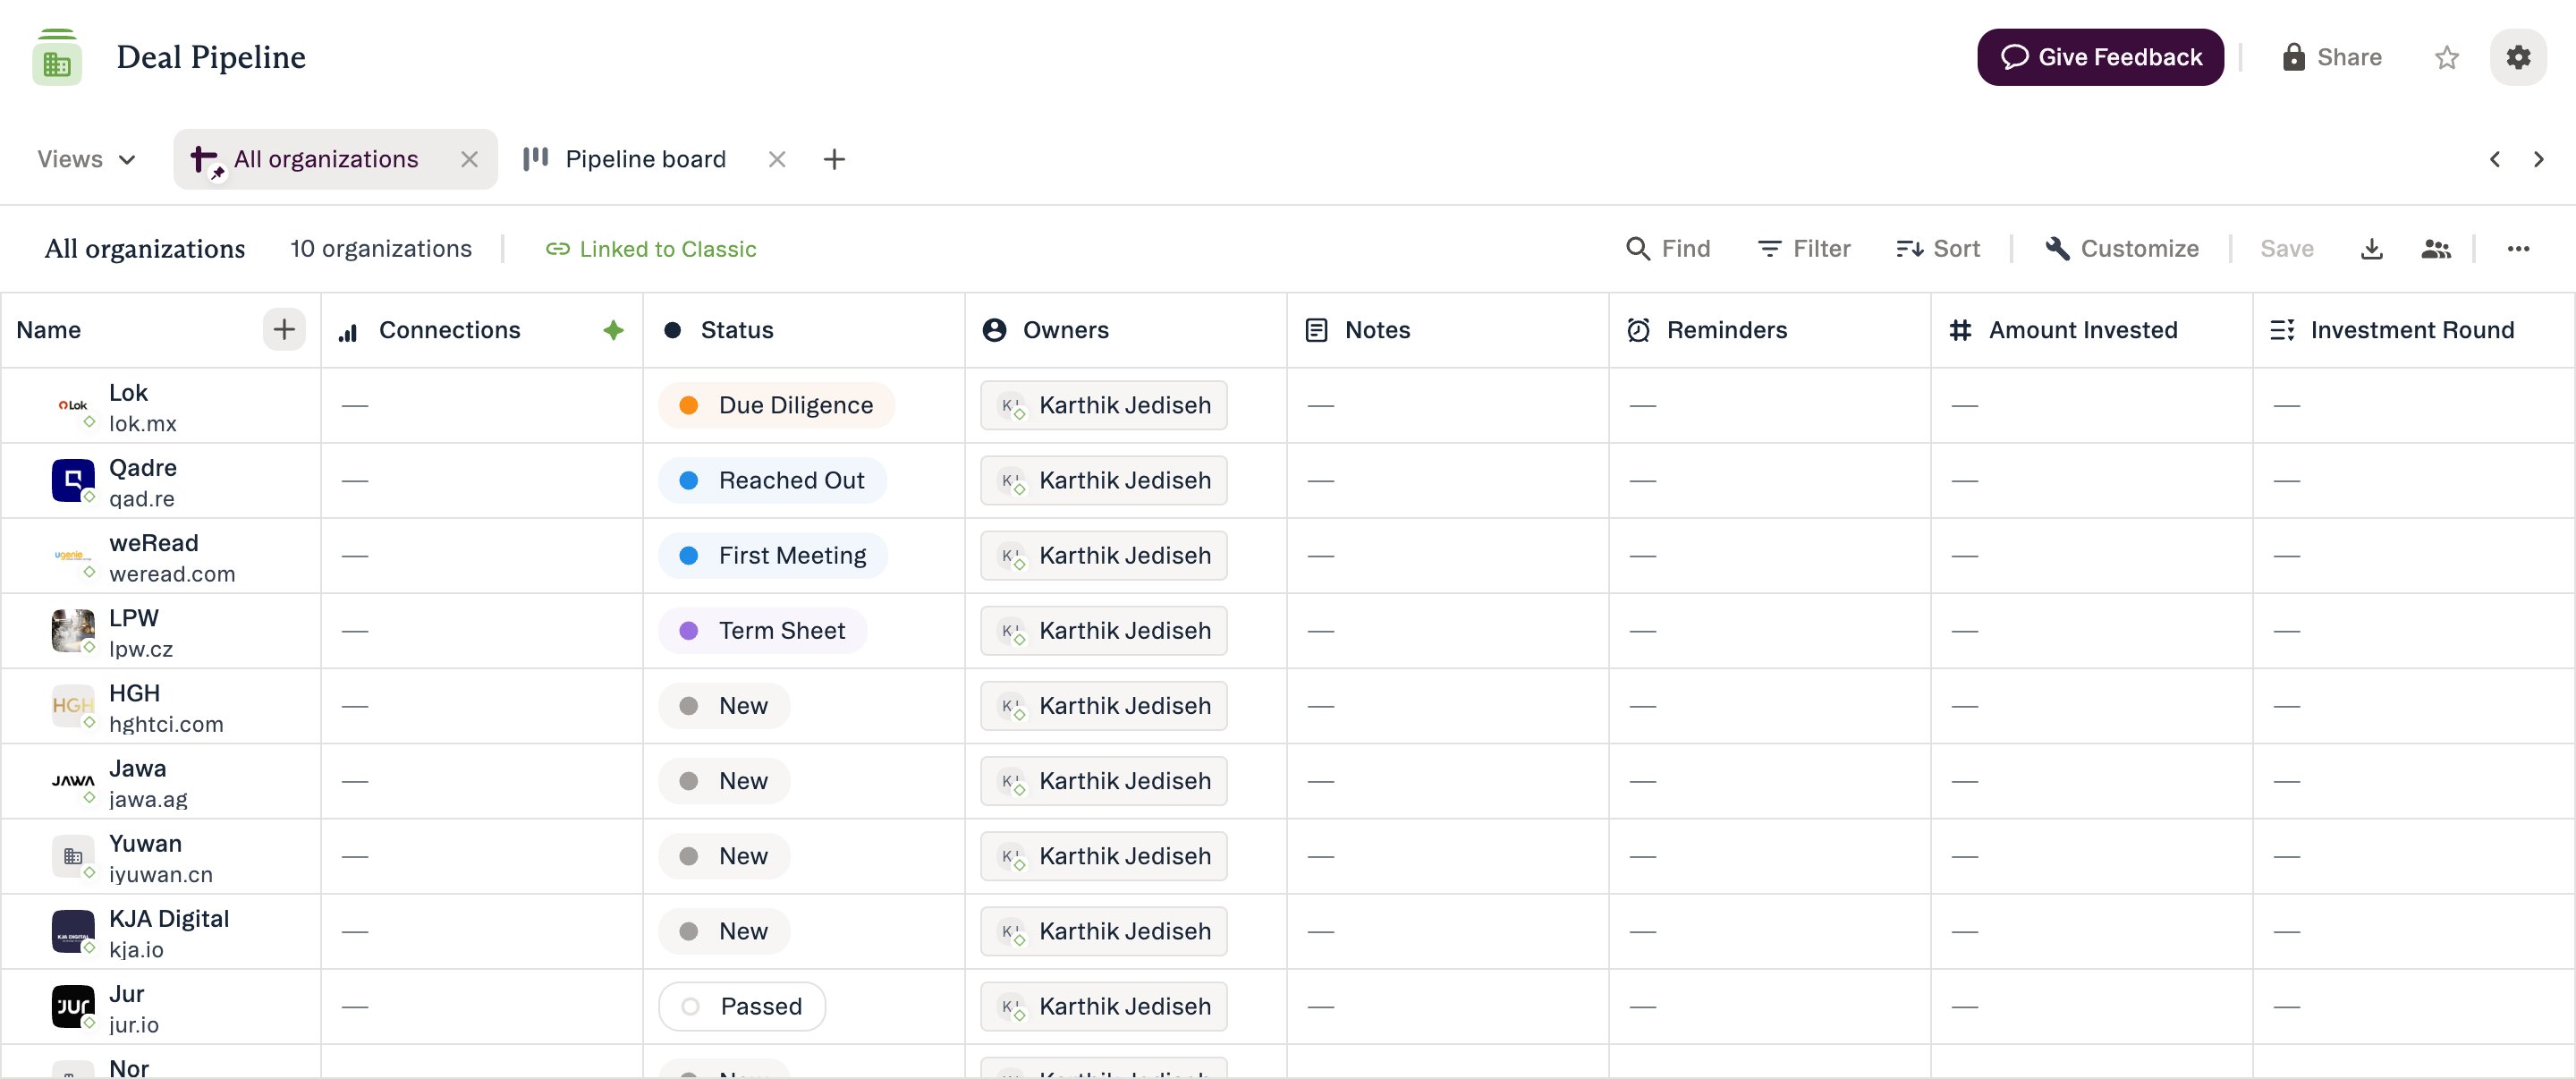Click the Amount Invested column header
This screenshot has width=2576, height=1079.
pos(2092,330)
